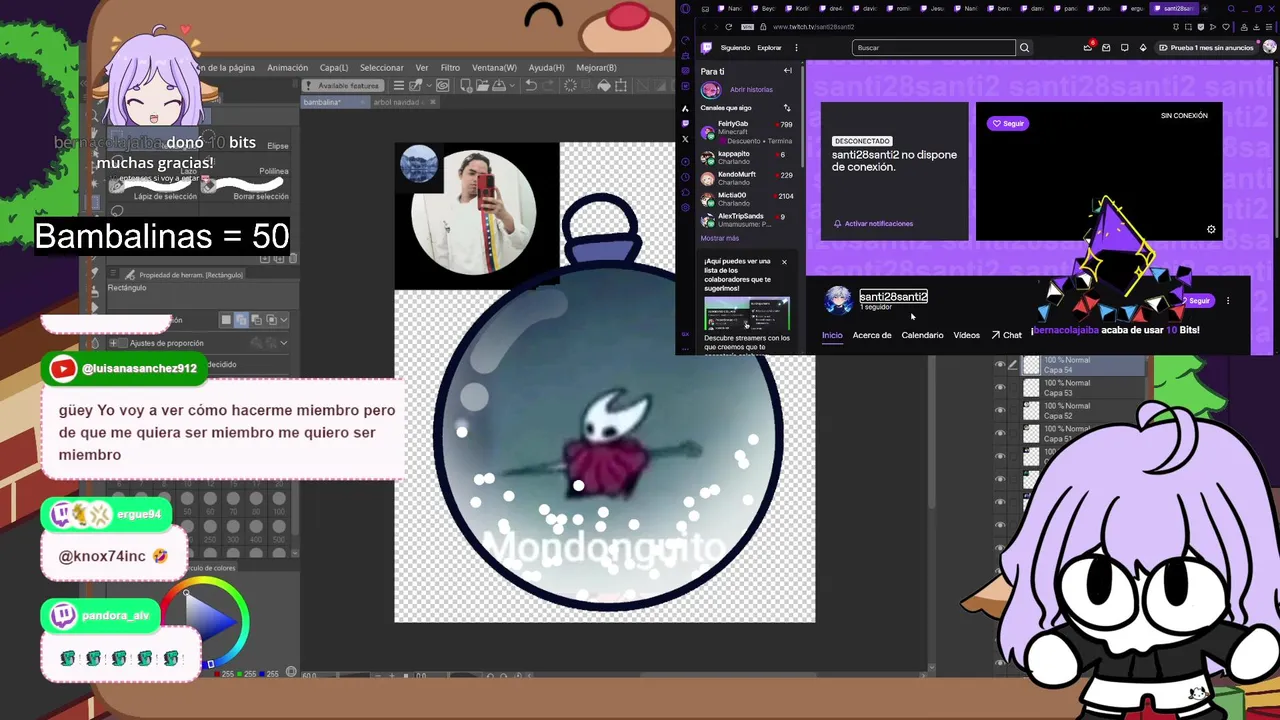Open the Twitch user avatar menu
1280x720 pixels.
click(x=1269, y=47)
